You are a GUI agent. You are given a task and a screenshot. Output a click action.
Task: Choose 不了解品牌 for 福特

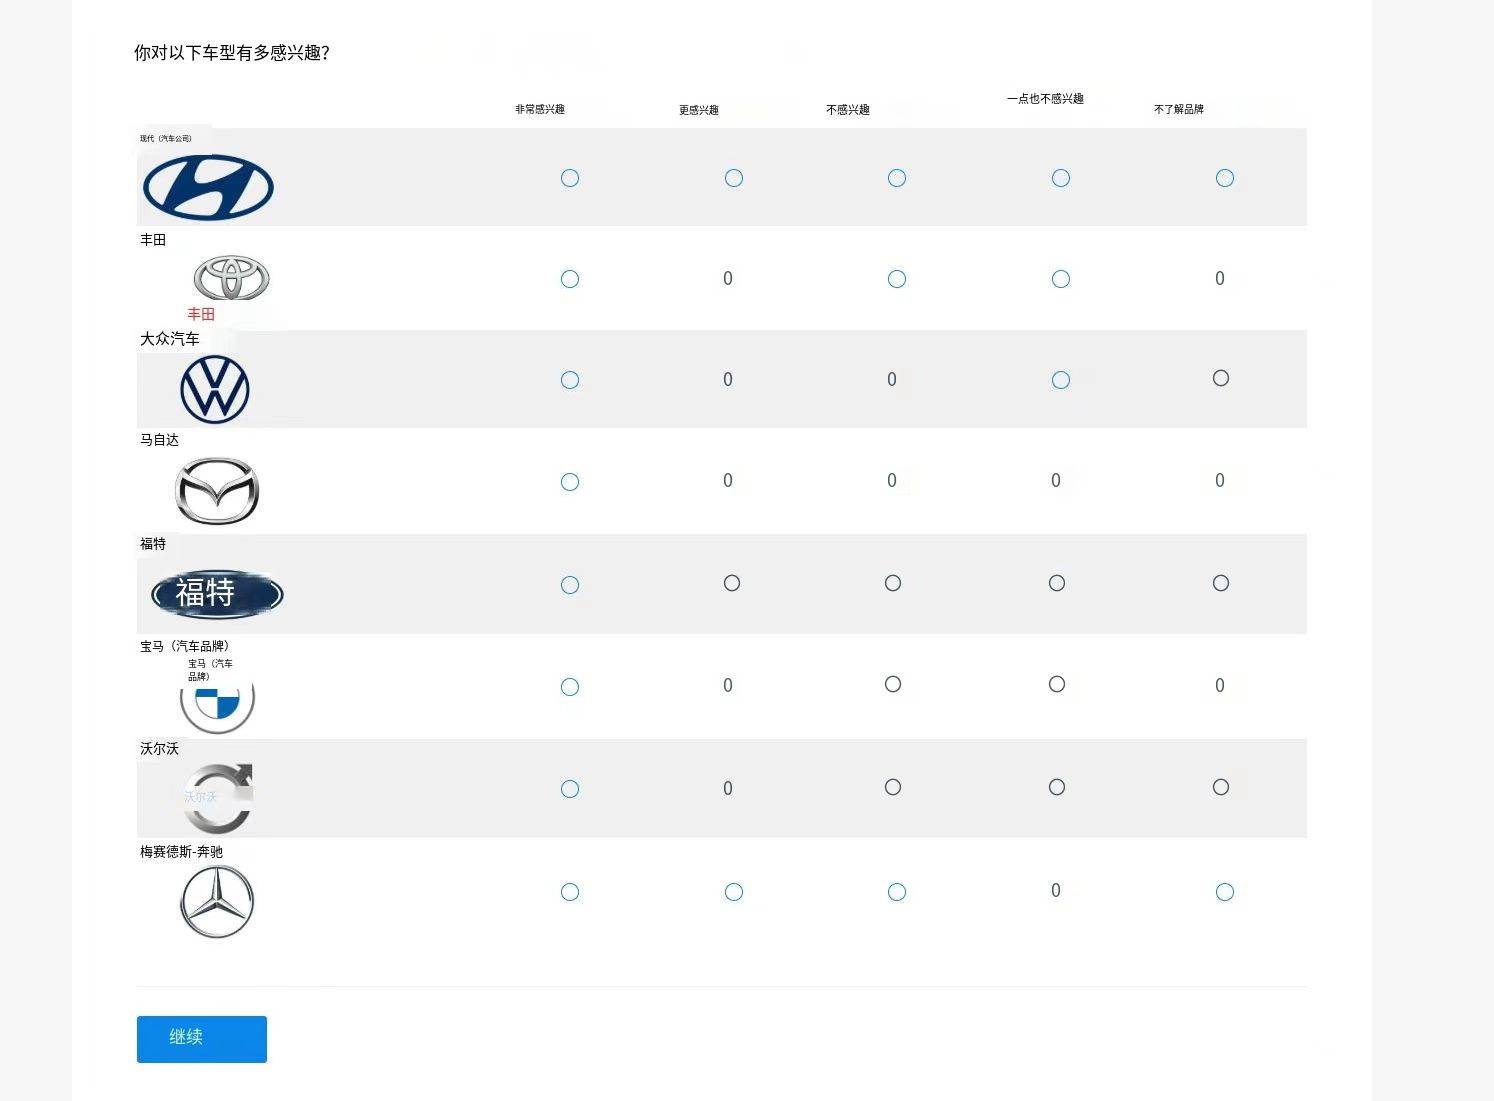pyautogui.click(x=1221, y=583)
